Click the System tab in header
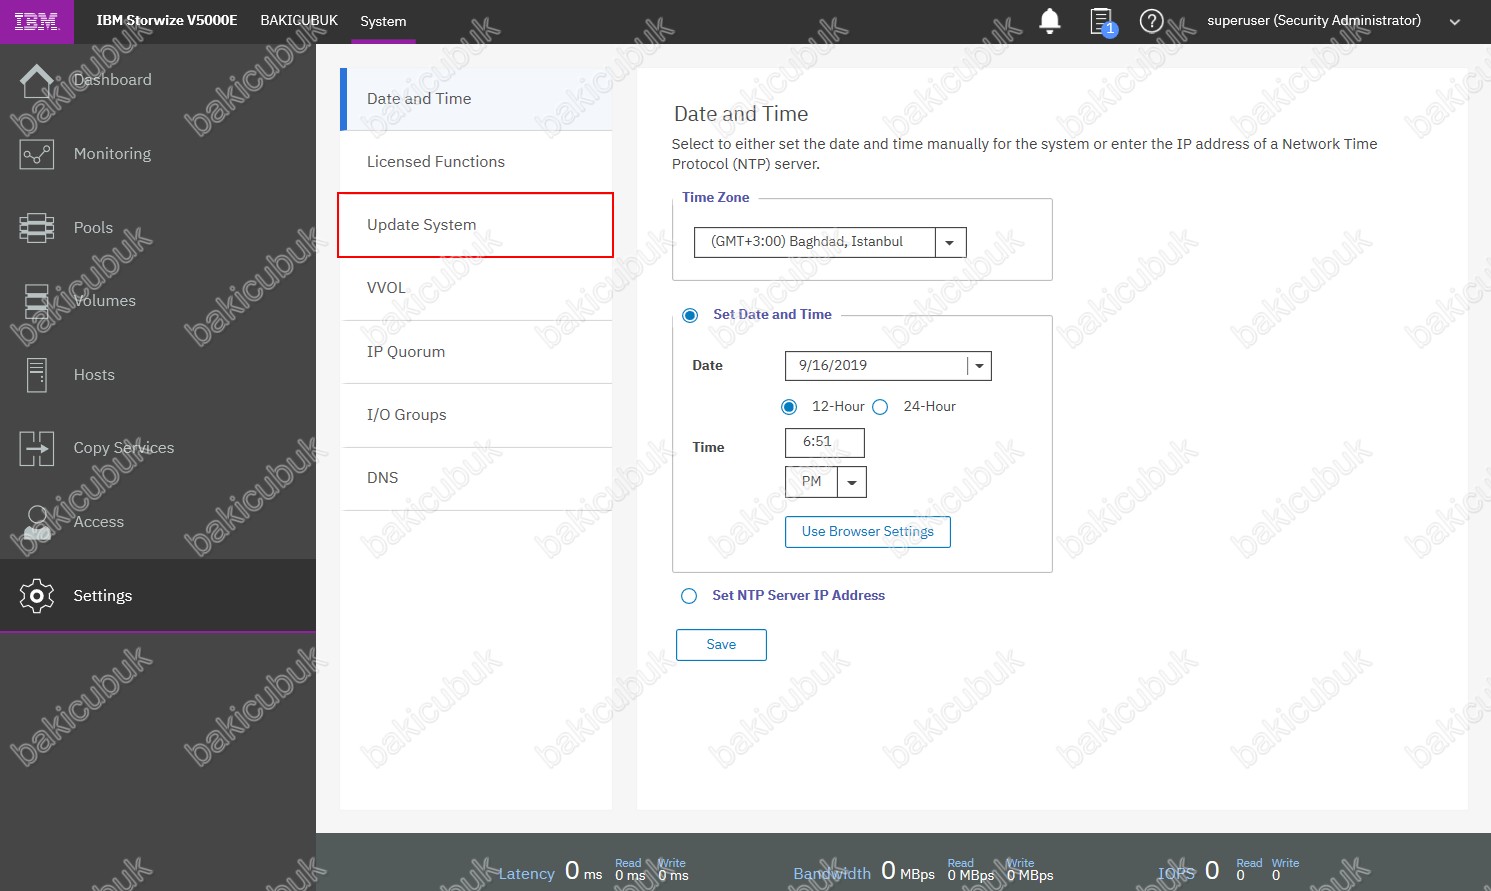1491x891 pixels. [x=383, y=21]
